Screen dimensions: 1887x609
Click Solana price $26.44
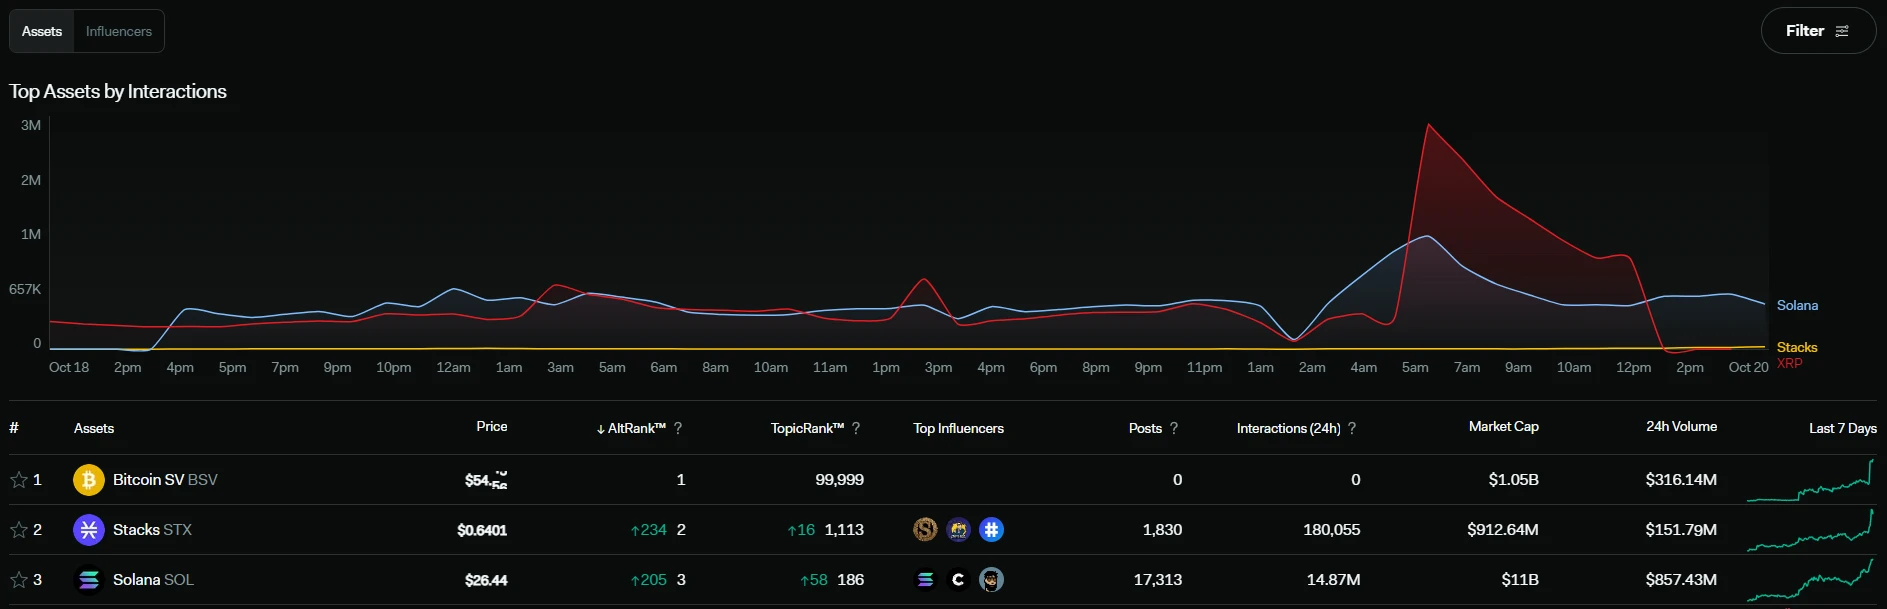486,580
